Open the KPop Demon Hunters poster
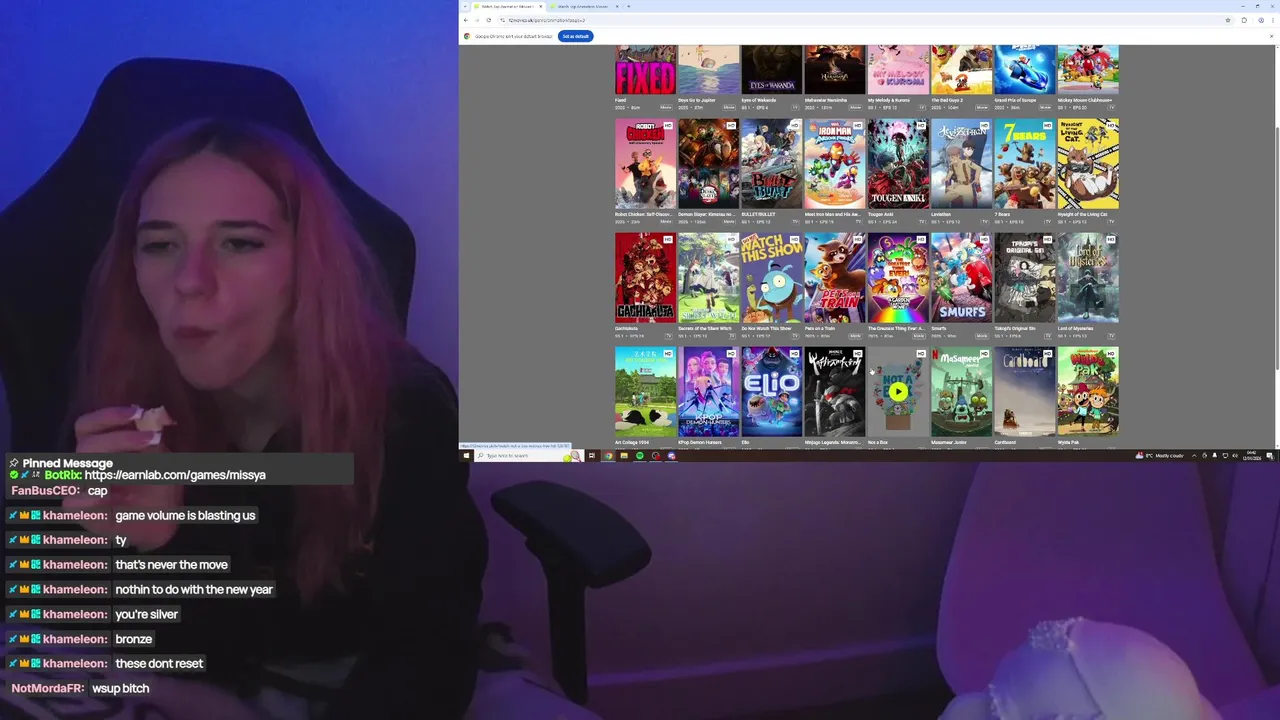The image size is (1280, 720). [708, 392]
